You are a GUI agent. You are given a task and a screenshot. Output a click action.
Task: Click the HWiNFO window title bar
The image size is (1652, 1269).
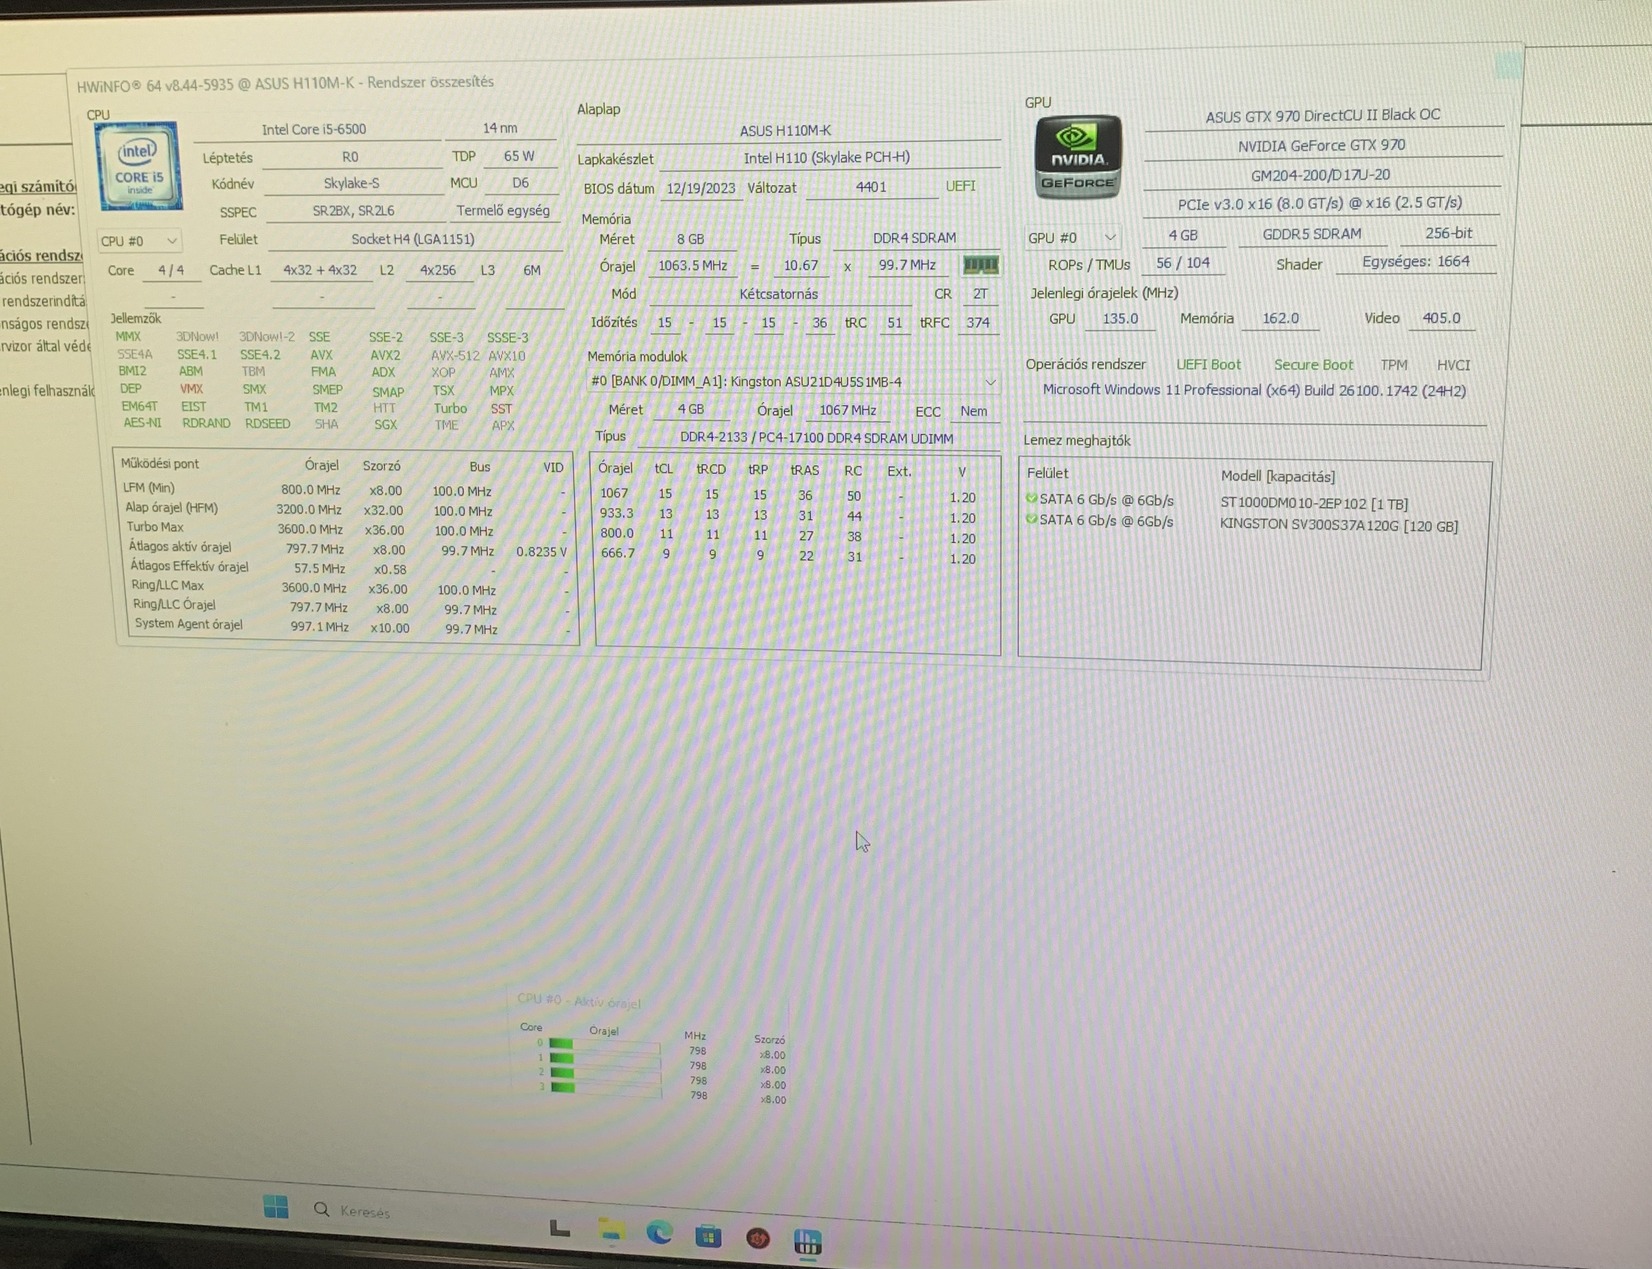tap(780, 79)
